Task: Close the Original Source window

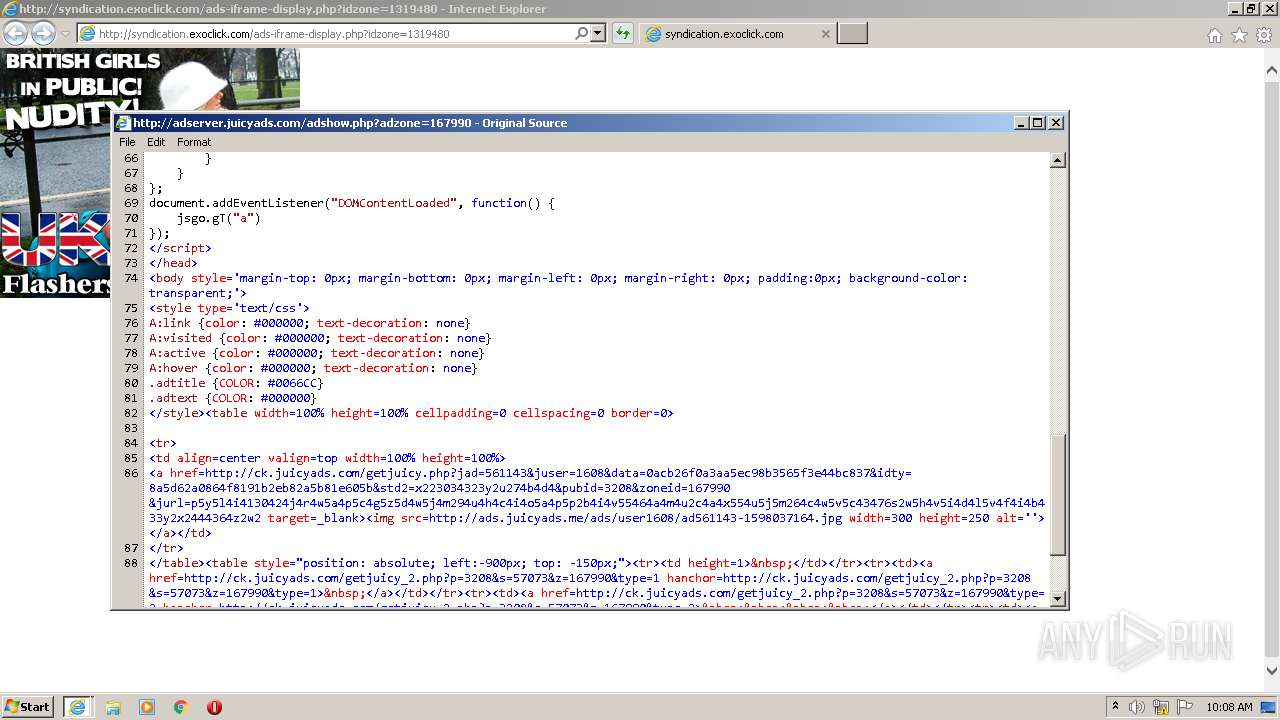Action: [x=1056, y=123]
